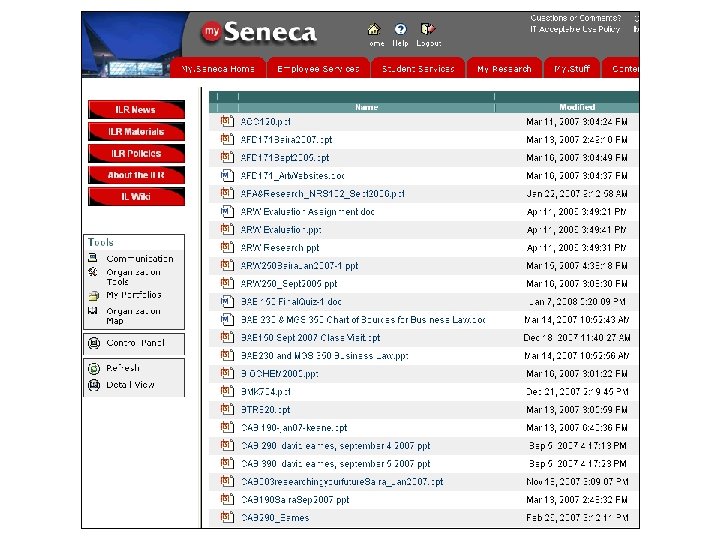Open the CAB 190-jan07-keene.ppt file link
Image resolution: width=720 pixels, height=540 pixels.
click(294, 428)
